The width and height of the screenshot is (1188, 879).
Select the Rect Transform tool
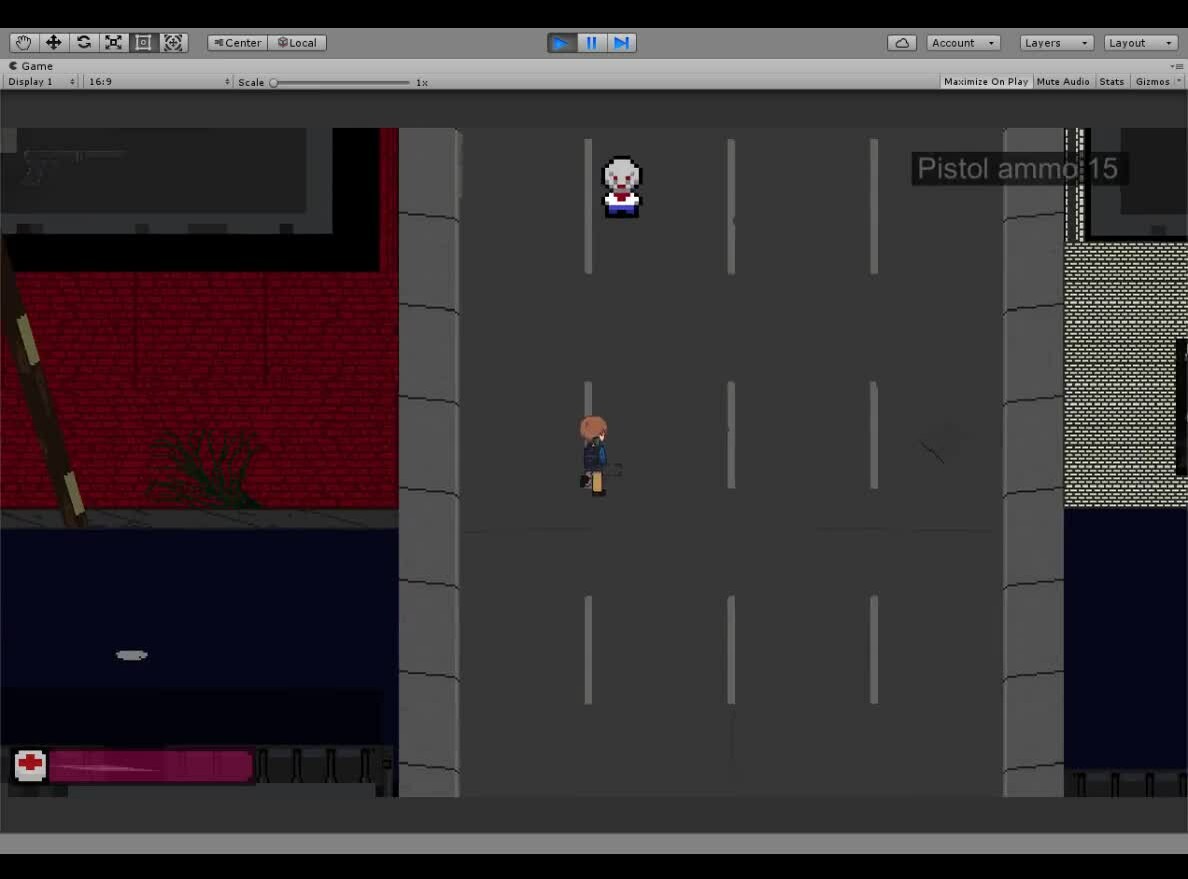pos(143,43)
